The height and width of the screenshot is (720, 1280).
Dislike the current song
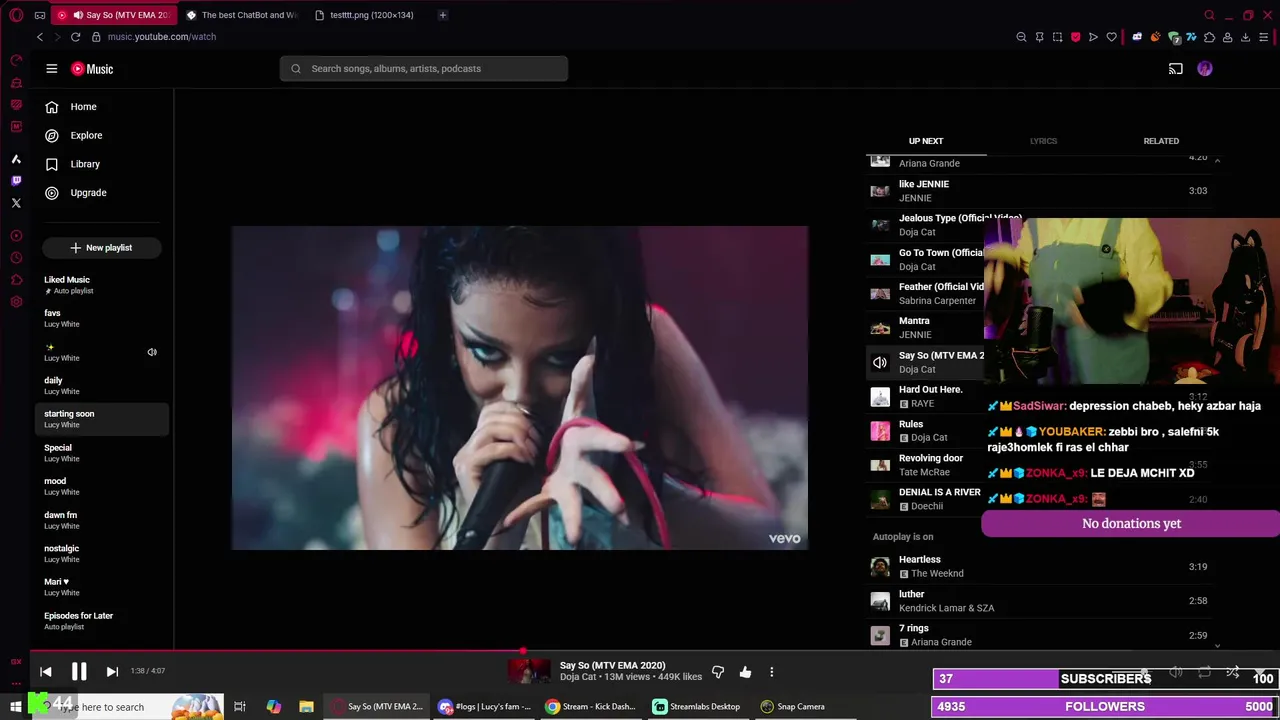(x=717, y=672)
